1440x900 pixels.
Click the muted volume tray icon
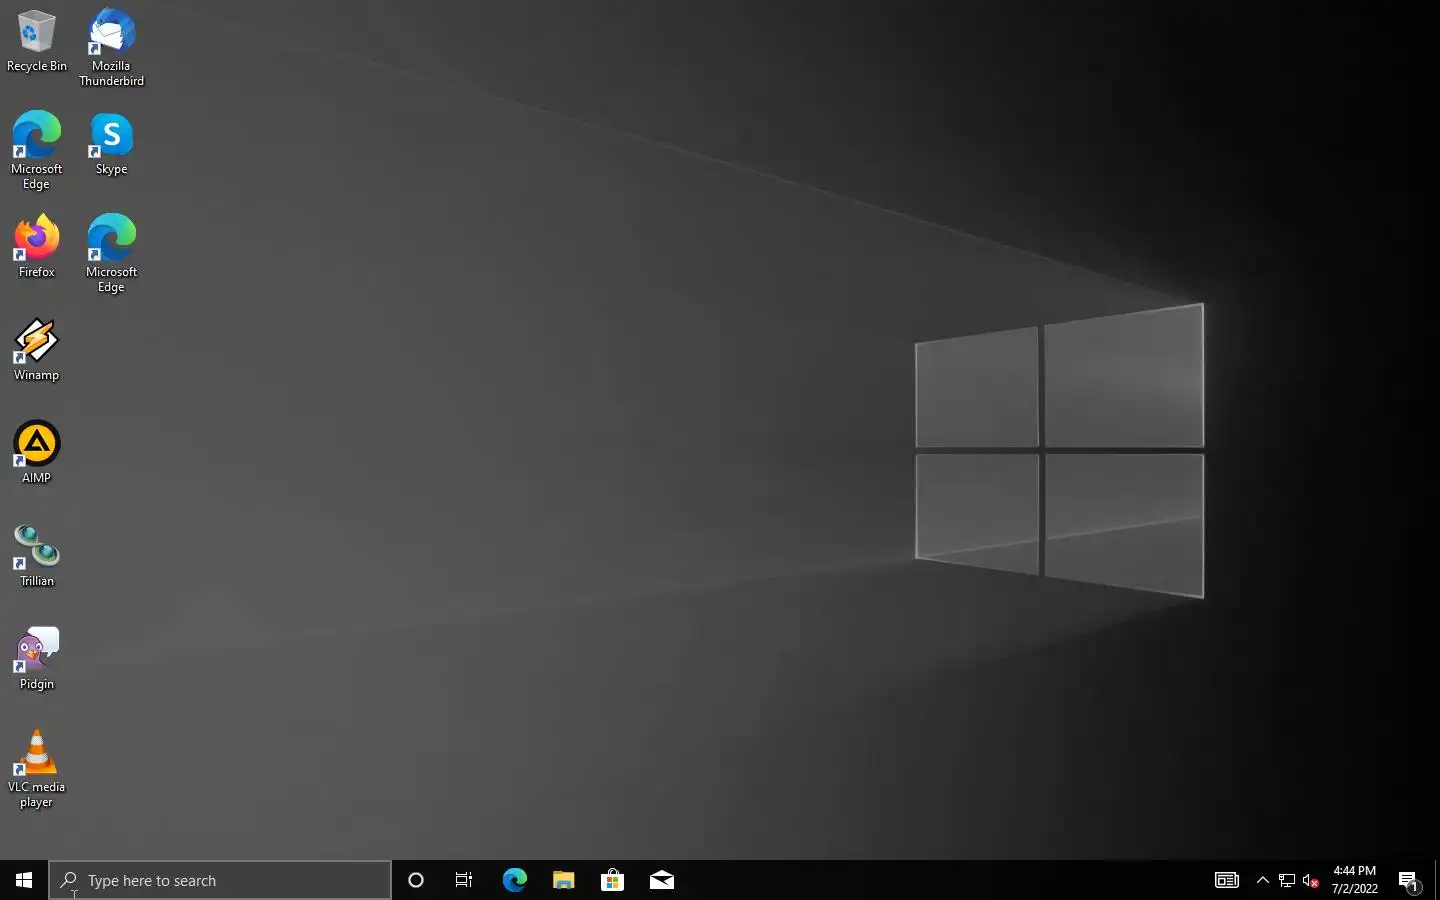point(1311,880)
